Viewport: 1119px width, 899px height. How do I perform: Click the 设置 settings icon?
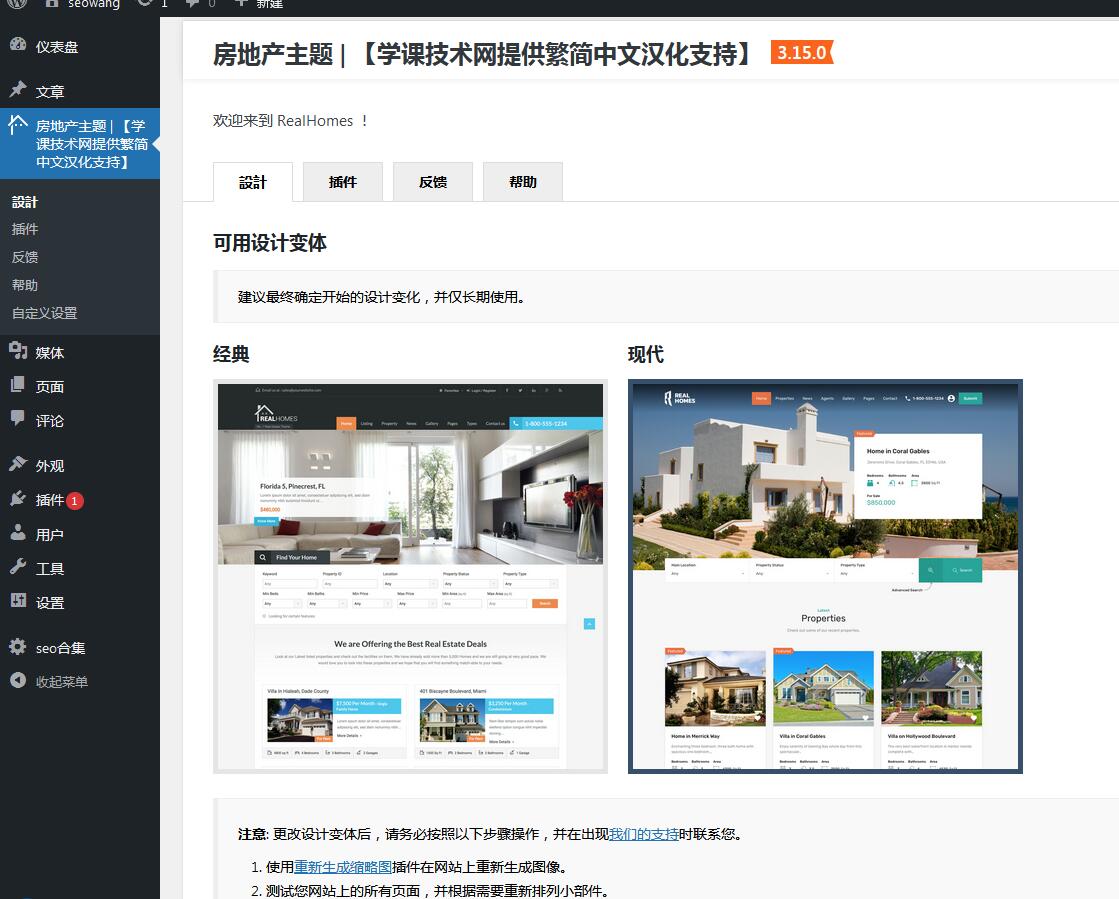tap(18, 601)
